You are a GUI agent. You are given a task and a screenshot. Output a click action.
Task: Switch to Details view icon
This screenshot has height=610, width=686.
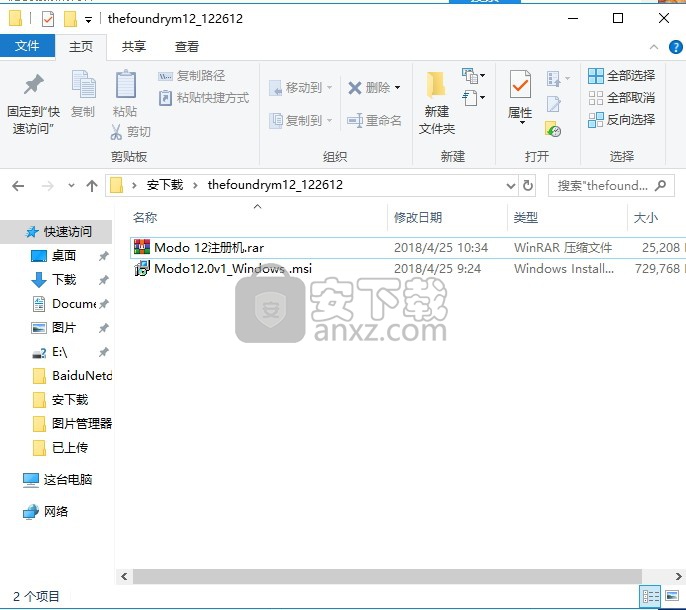pos(651,596)
